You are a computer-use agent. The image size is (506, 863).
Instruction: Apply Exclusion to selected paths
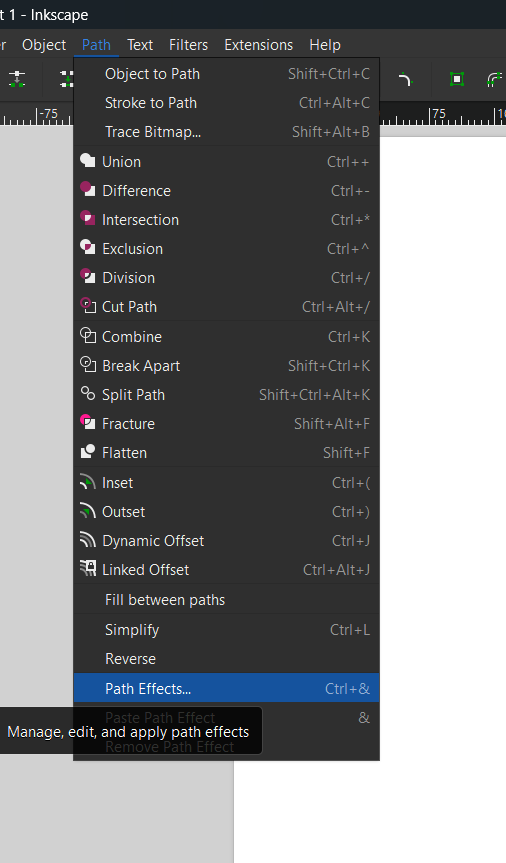tap(226, 249)
